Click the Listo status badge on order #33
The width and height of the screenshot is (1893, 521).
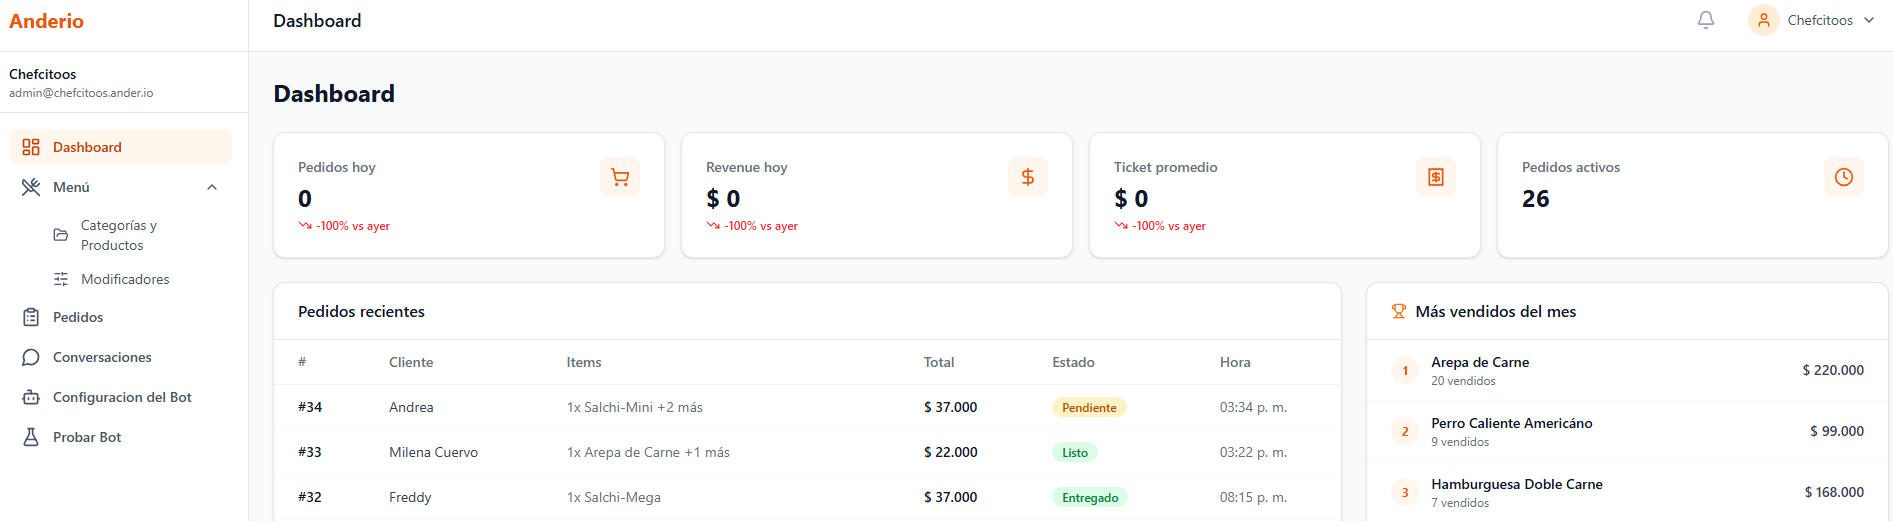tap(1075, 453)
